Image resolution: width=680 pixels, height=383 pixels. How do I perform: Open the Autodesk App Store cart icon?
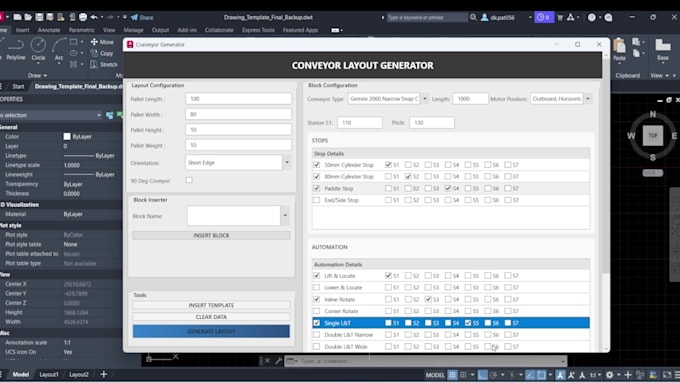[560, 17]
